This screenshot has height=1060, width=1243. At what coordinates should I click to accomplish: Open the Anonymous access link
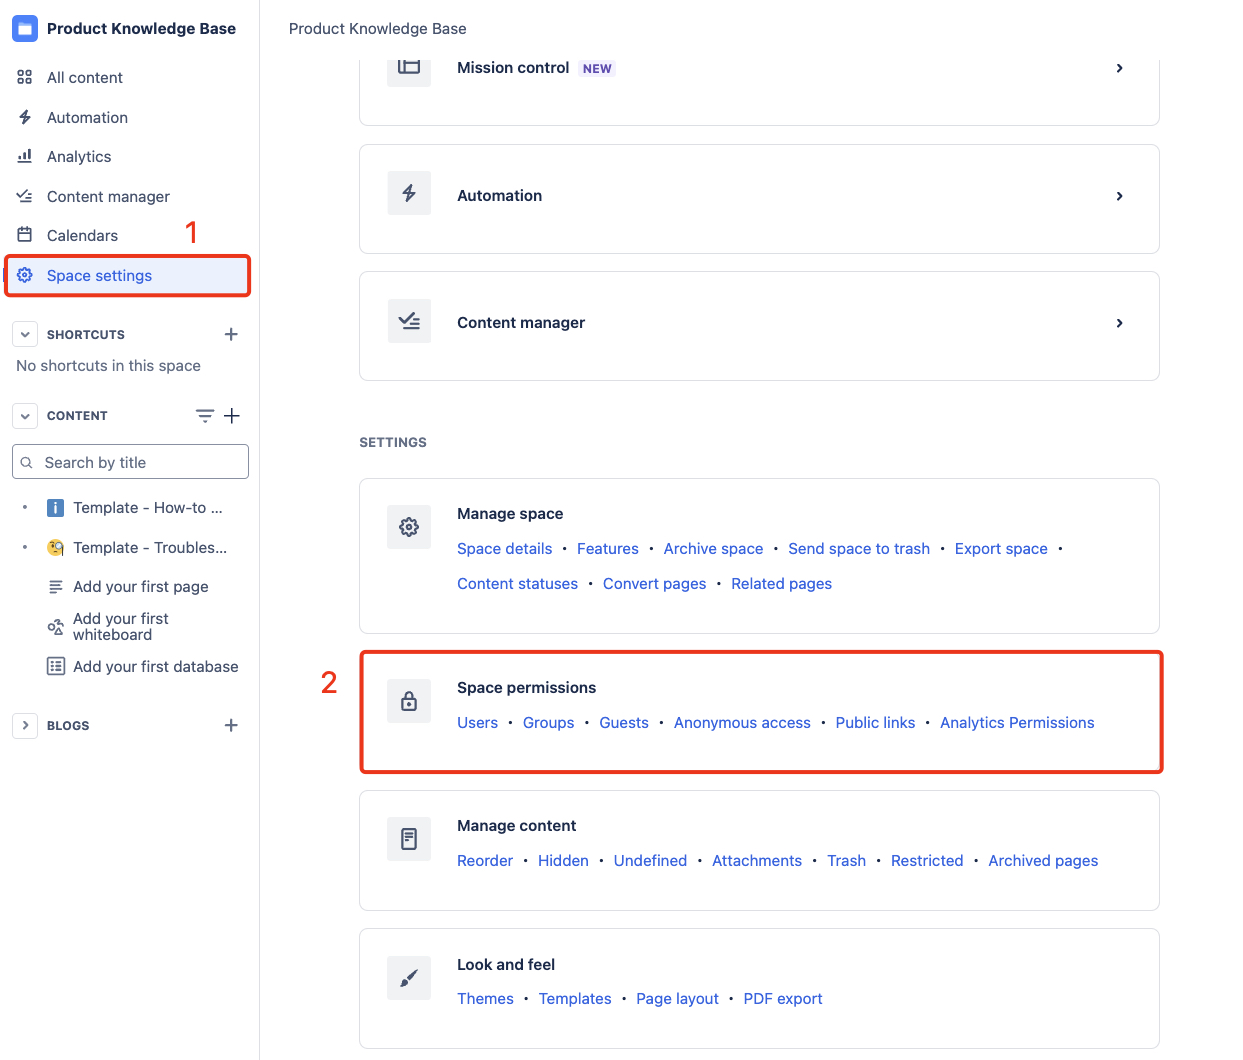click(x=742, y=722)
